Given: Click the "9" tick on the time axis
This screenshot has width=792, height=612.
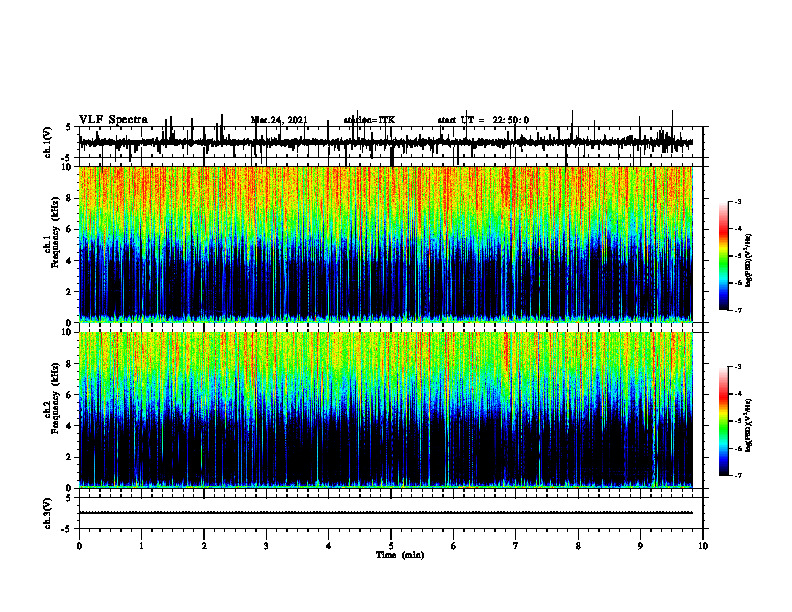Looking at the screenshot, I should click(x=640, y=546).
